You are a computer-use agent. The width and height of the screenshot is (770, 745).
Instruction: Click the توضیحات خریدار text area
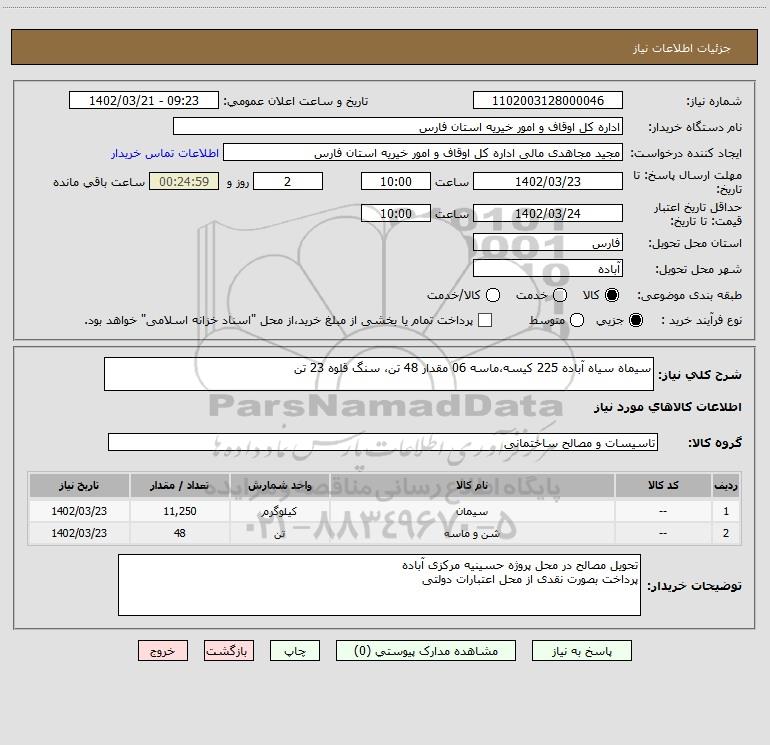click(x=379, y=585)
